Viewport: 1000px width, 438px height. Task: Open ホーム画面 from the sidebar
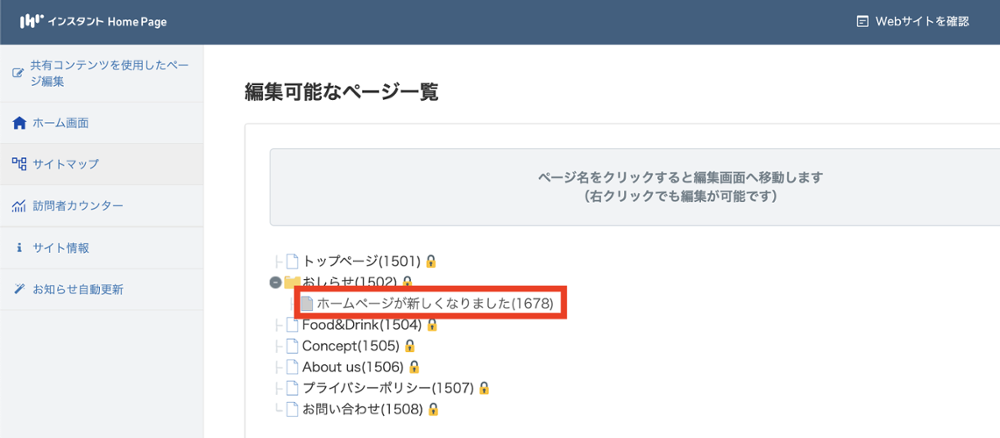(x=60, y=123)
